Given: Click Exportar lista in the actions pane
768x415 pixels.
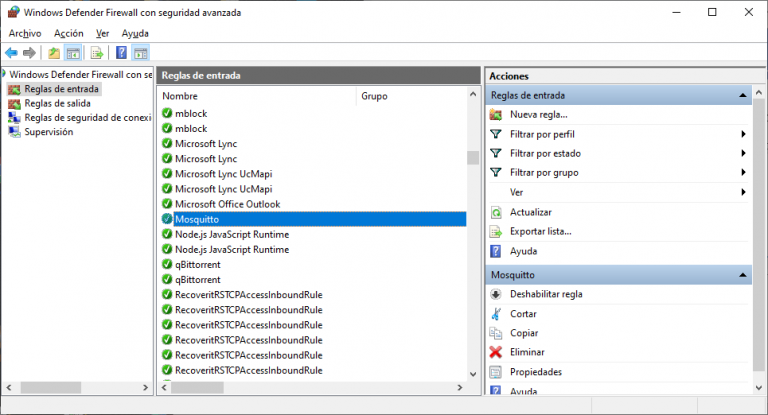Looking at the screenshot, I should (540, 231).
